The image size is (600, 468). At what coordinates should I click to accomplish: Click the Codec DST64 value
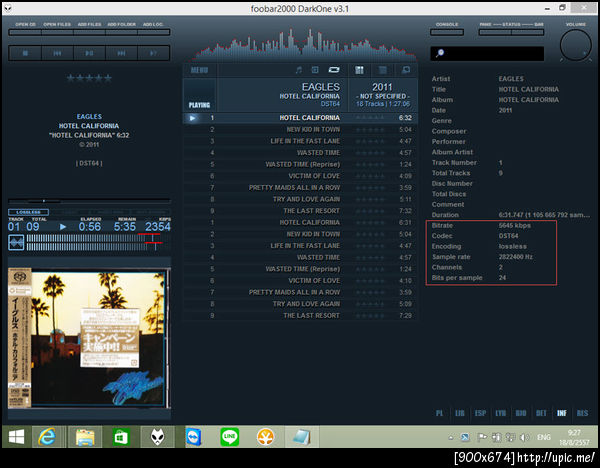508,236
